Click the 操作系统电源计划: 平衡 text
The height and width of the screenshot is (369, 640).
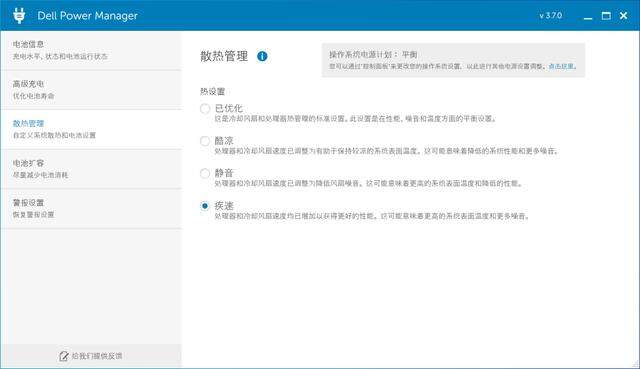pos(373,54)
